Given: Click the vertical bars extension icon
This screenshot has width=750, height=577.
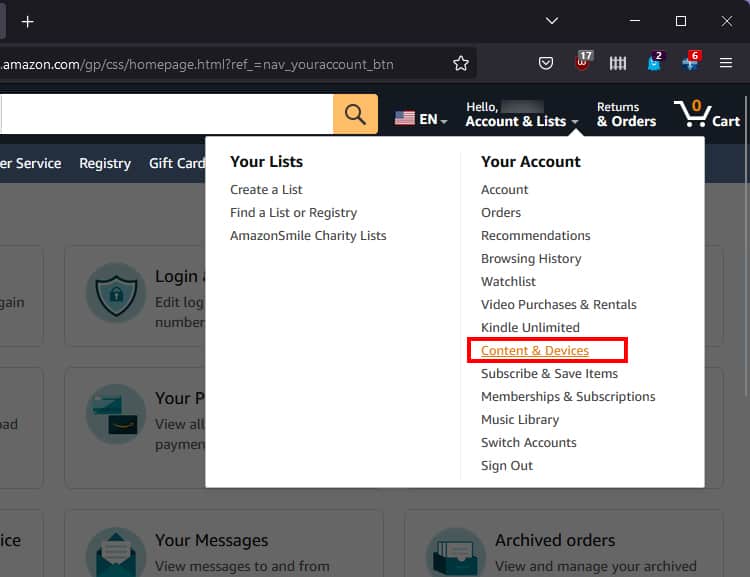Looking at the screenshot, I should tap(618, 63).
